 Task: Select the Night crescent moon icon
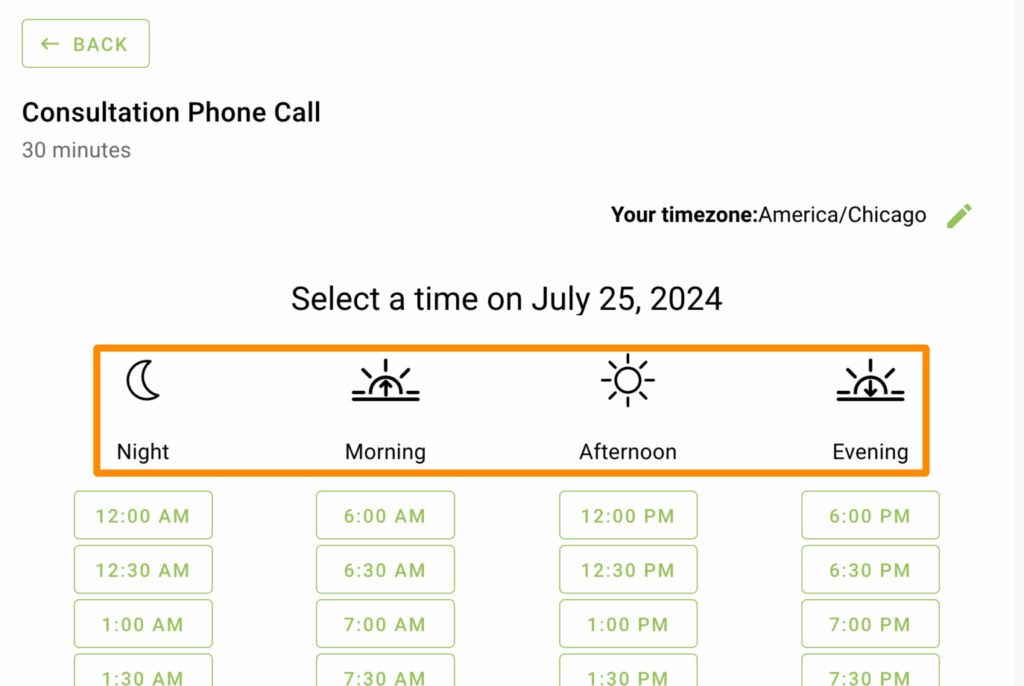(x=142, y=380)
